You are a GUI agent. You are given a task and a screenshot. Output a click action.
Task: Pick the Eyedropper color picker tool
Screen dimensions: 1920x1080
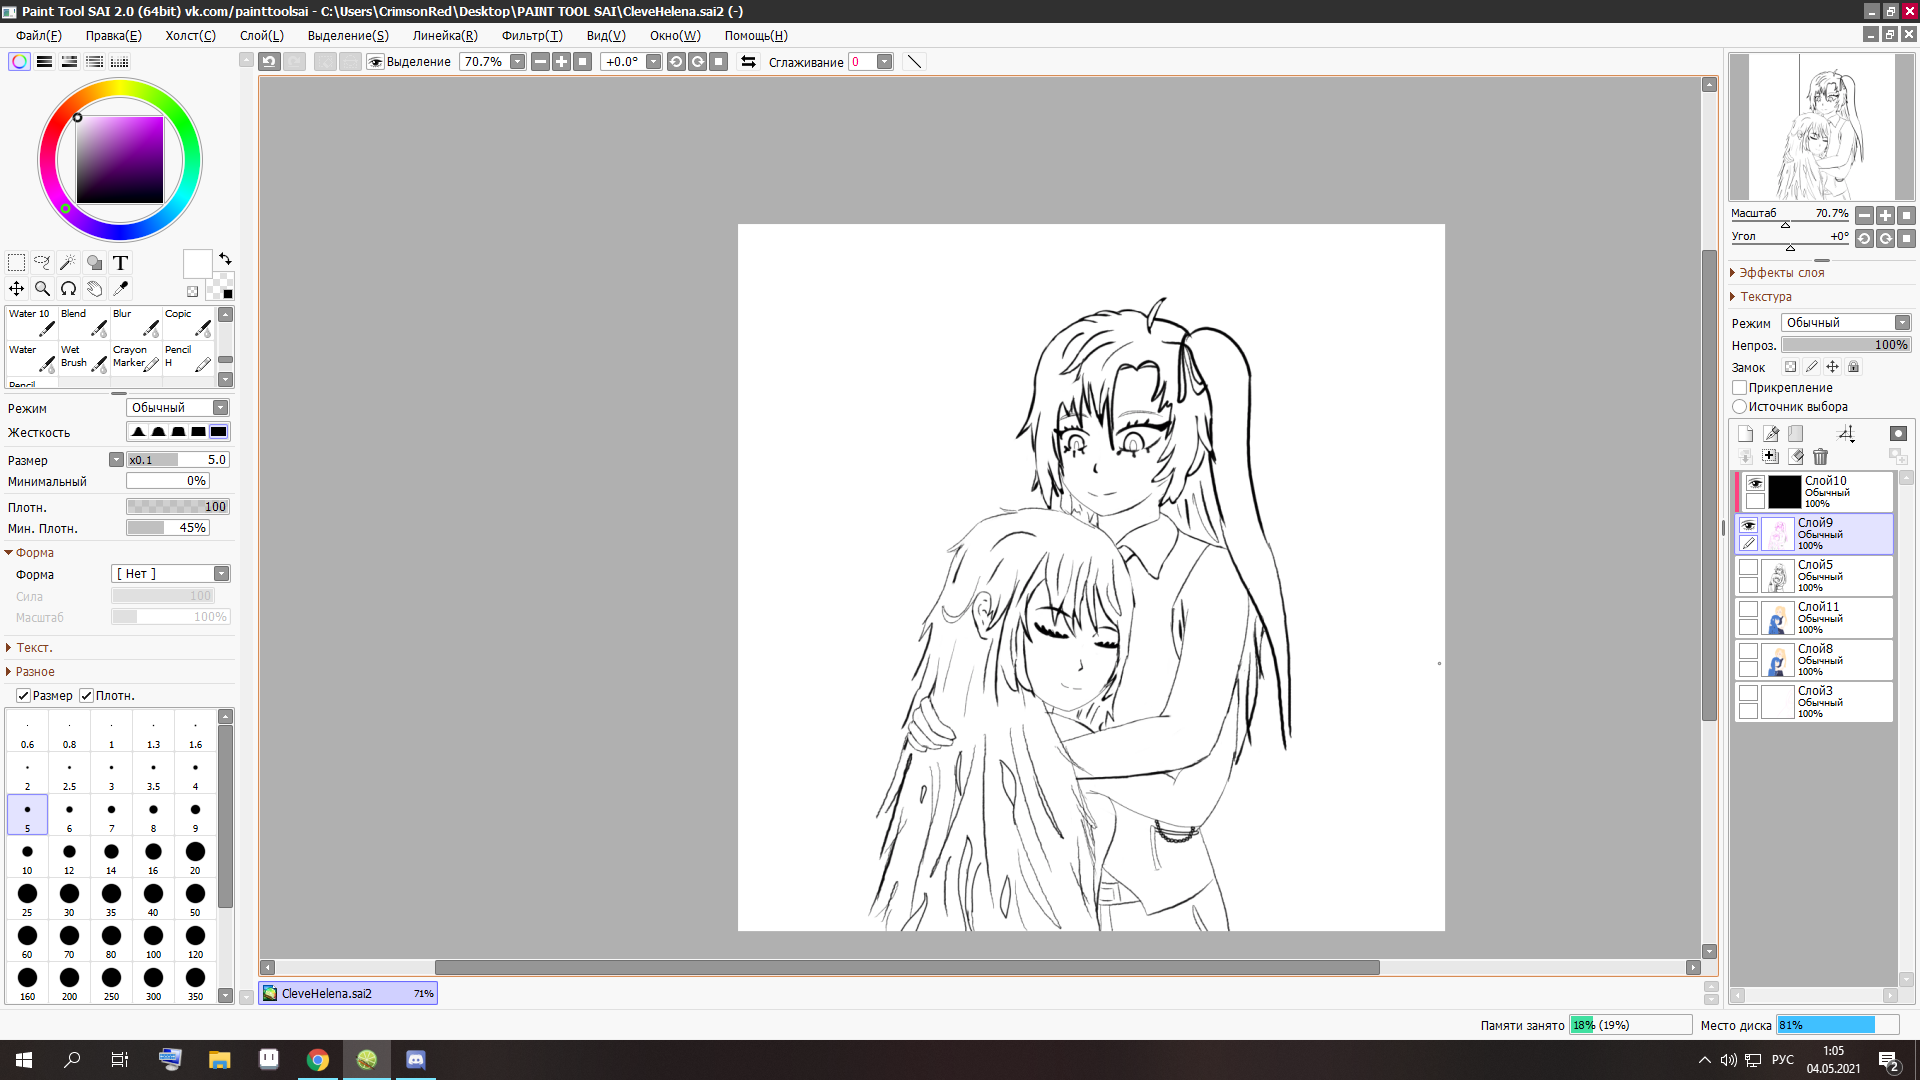coord(120,289)
